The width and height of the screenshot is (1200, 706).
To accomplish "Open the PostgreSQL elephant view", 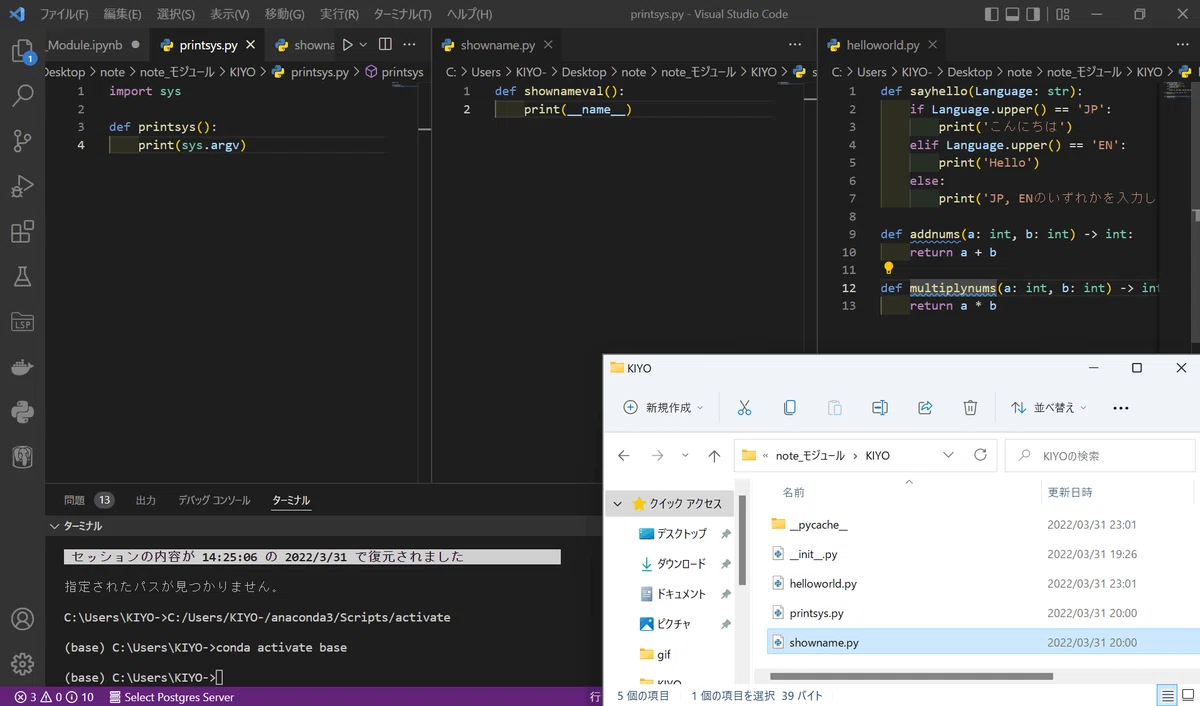I will [22, 457].
